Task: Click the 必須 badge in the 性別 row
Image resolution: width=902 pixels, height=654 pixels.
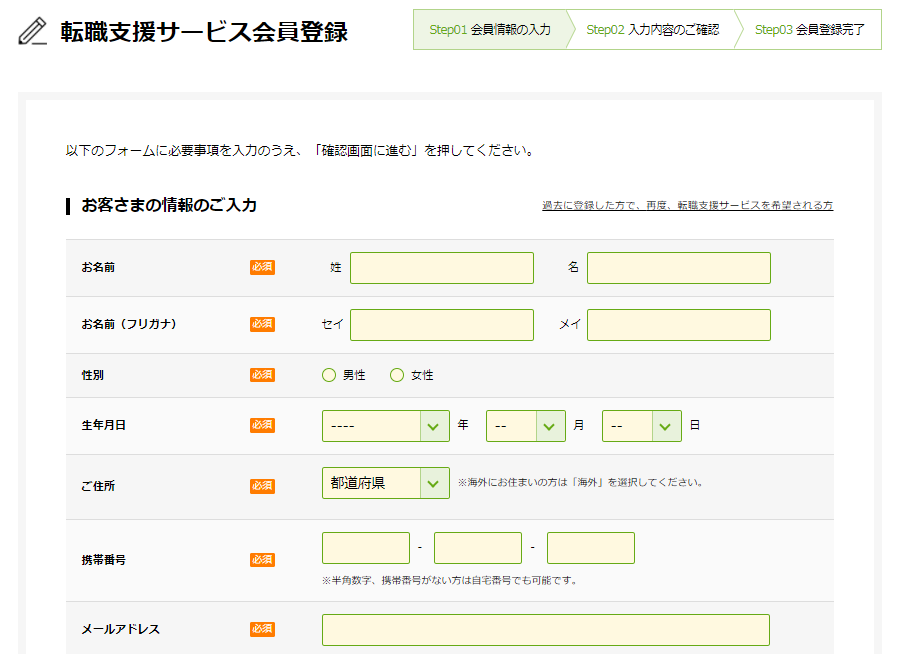Action: (x=262, y=375)
